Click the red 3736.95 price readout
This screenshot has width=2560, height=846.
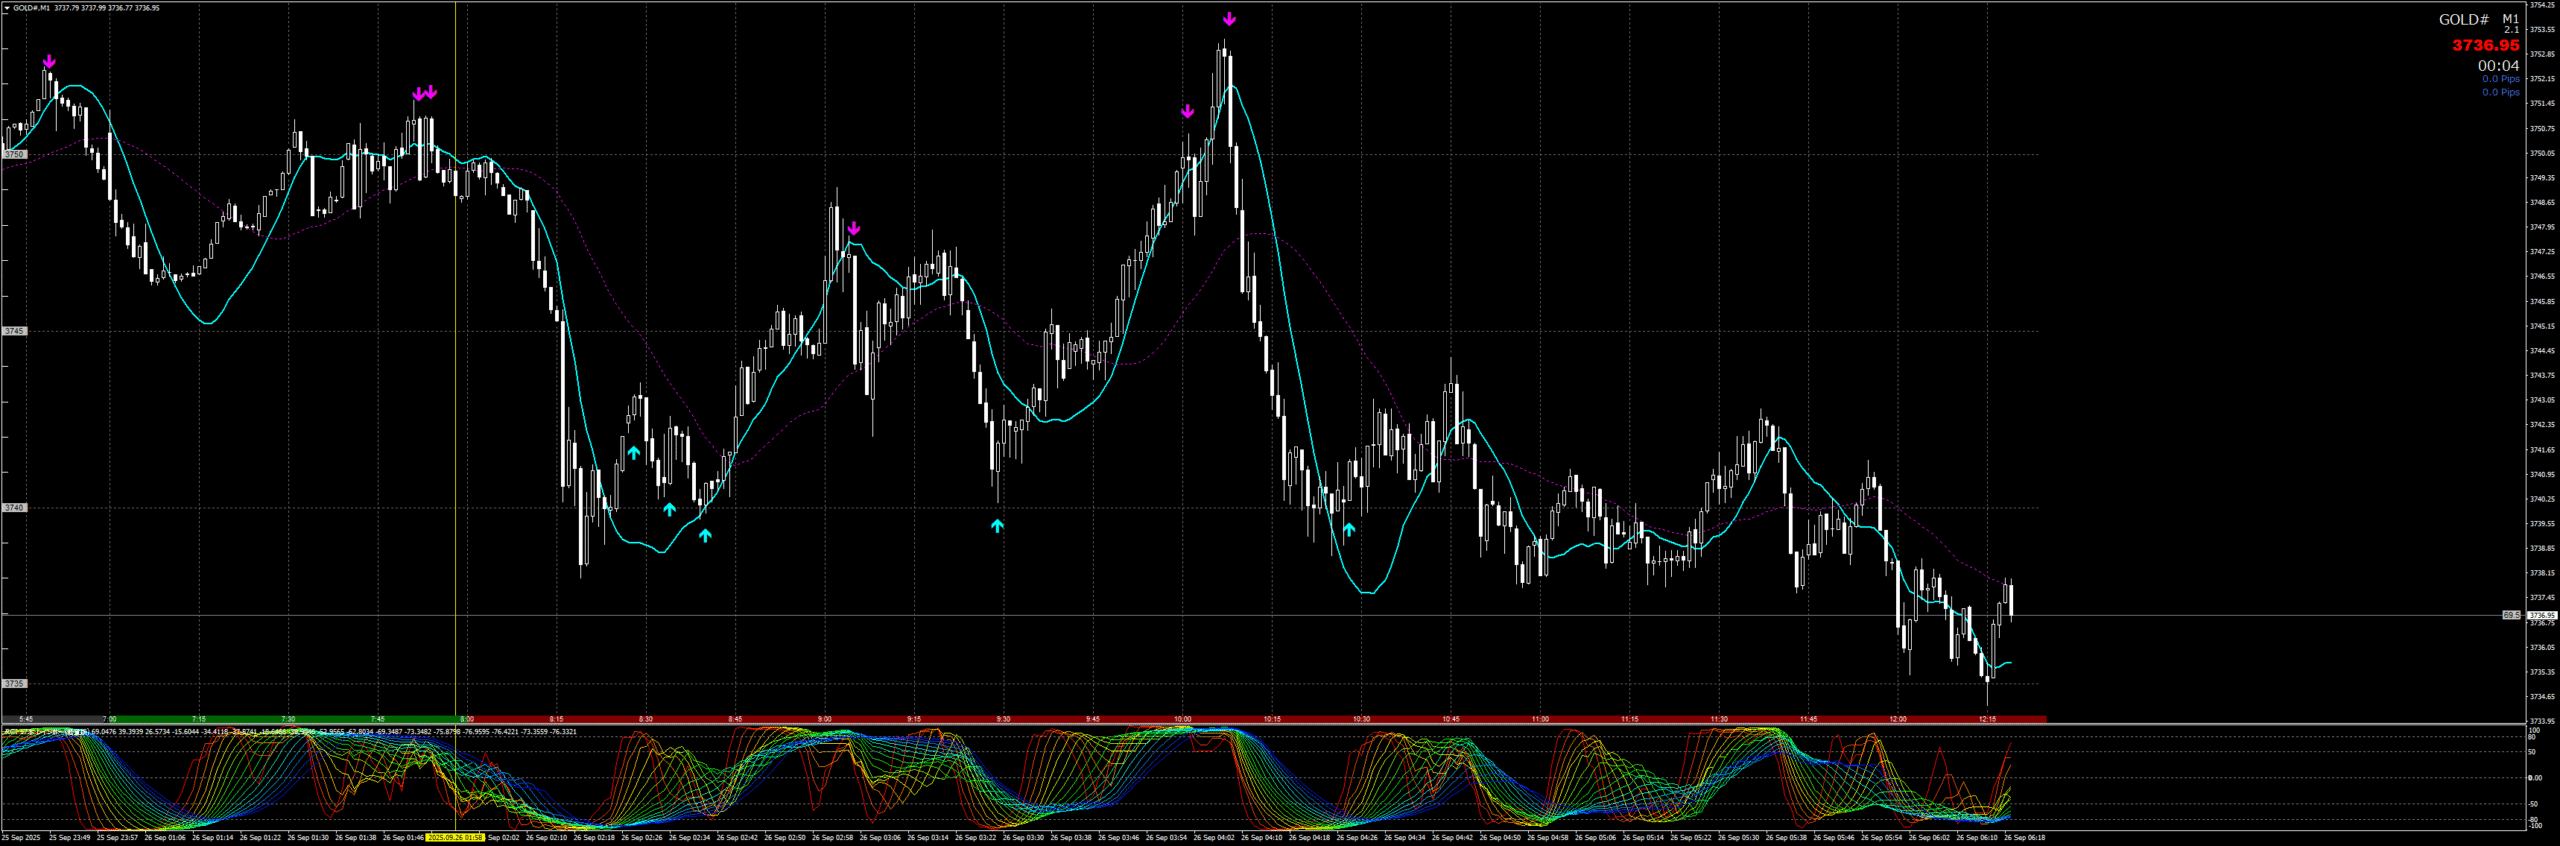click(2485, 45)
